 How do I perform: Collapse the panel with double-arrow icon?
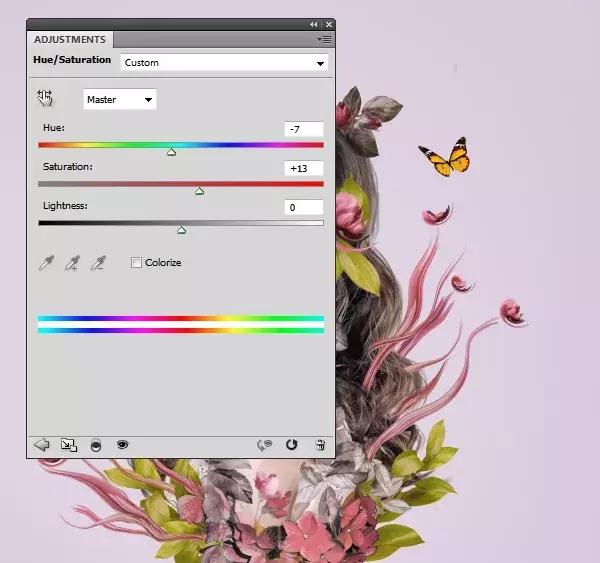313,24
